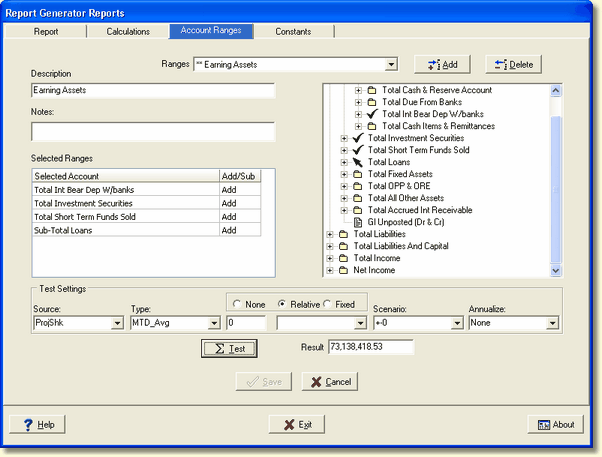
Task: Click the folder icon beside Net Income
Action: point(345,270)
